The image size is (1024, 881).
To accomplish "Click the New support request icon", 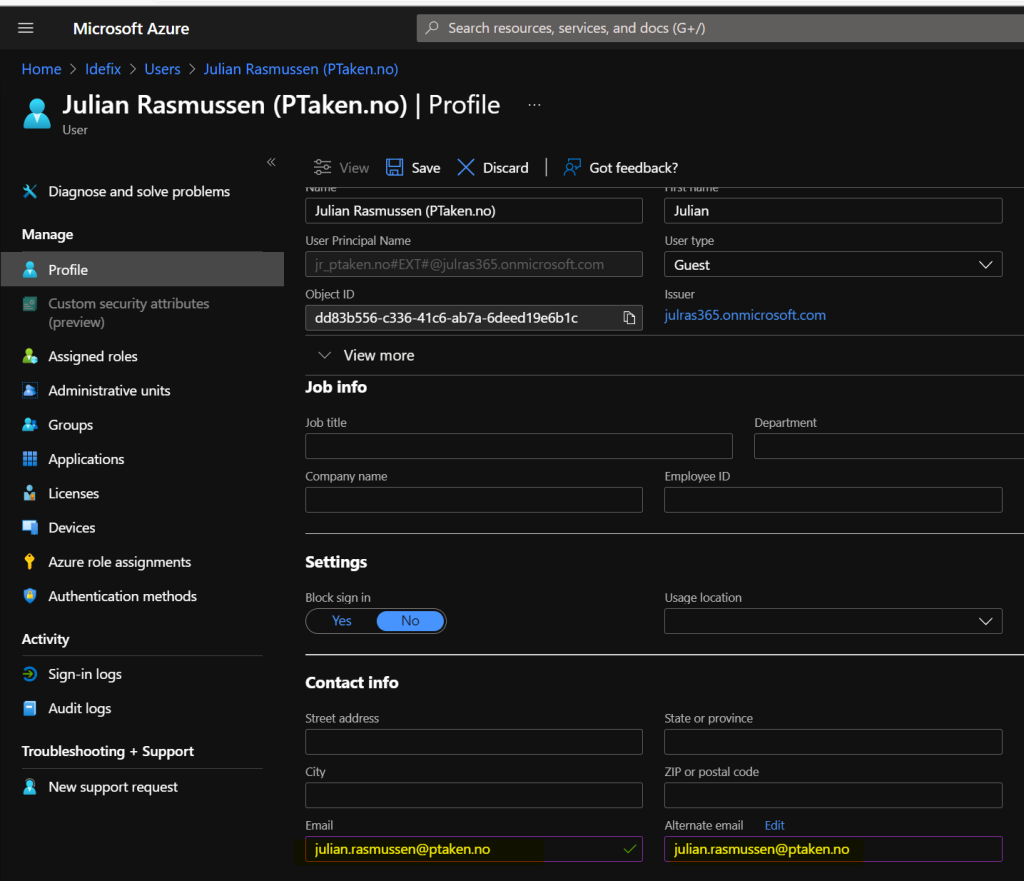I will pyautogui.click(x=29, y=786).
